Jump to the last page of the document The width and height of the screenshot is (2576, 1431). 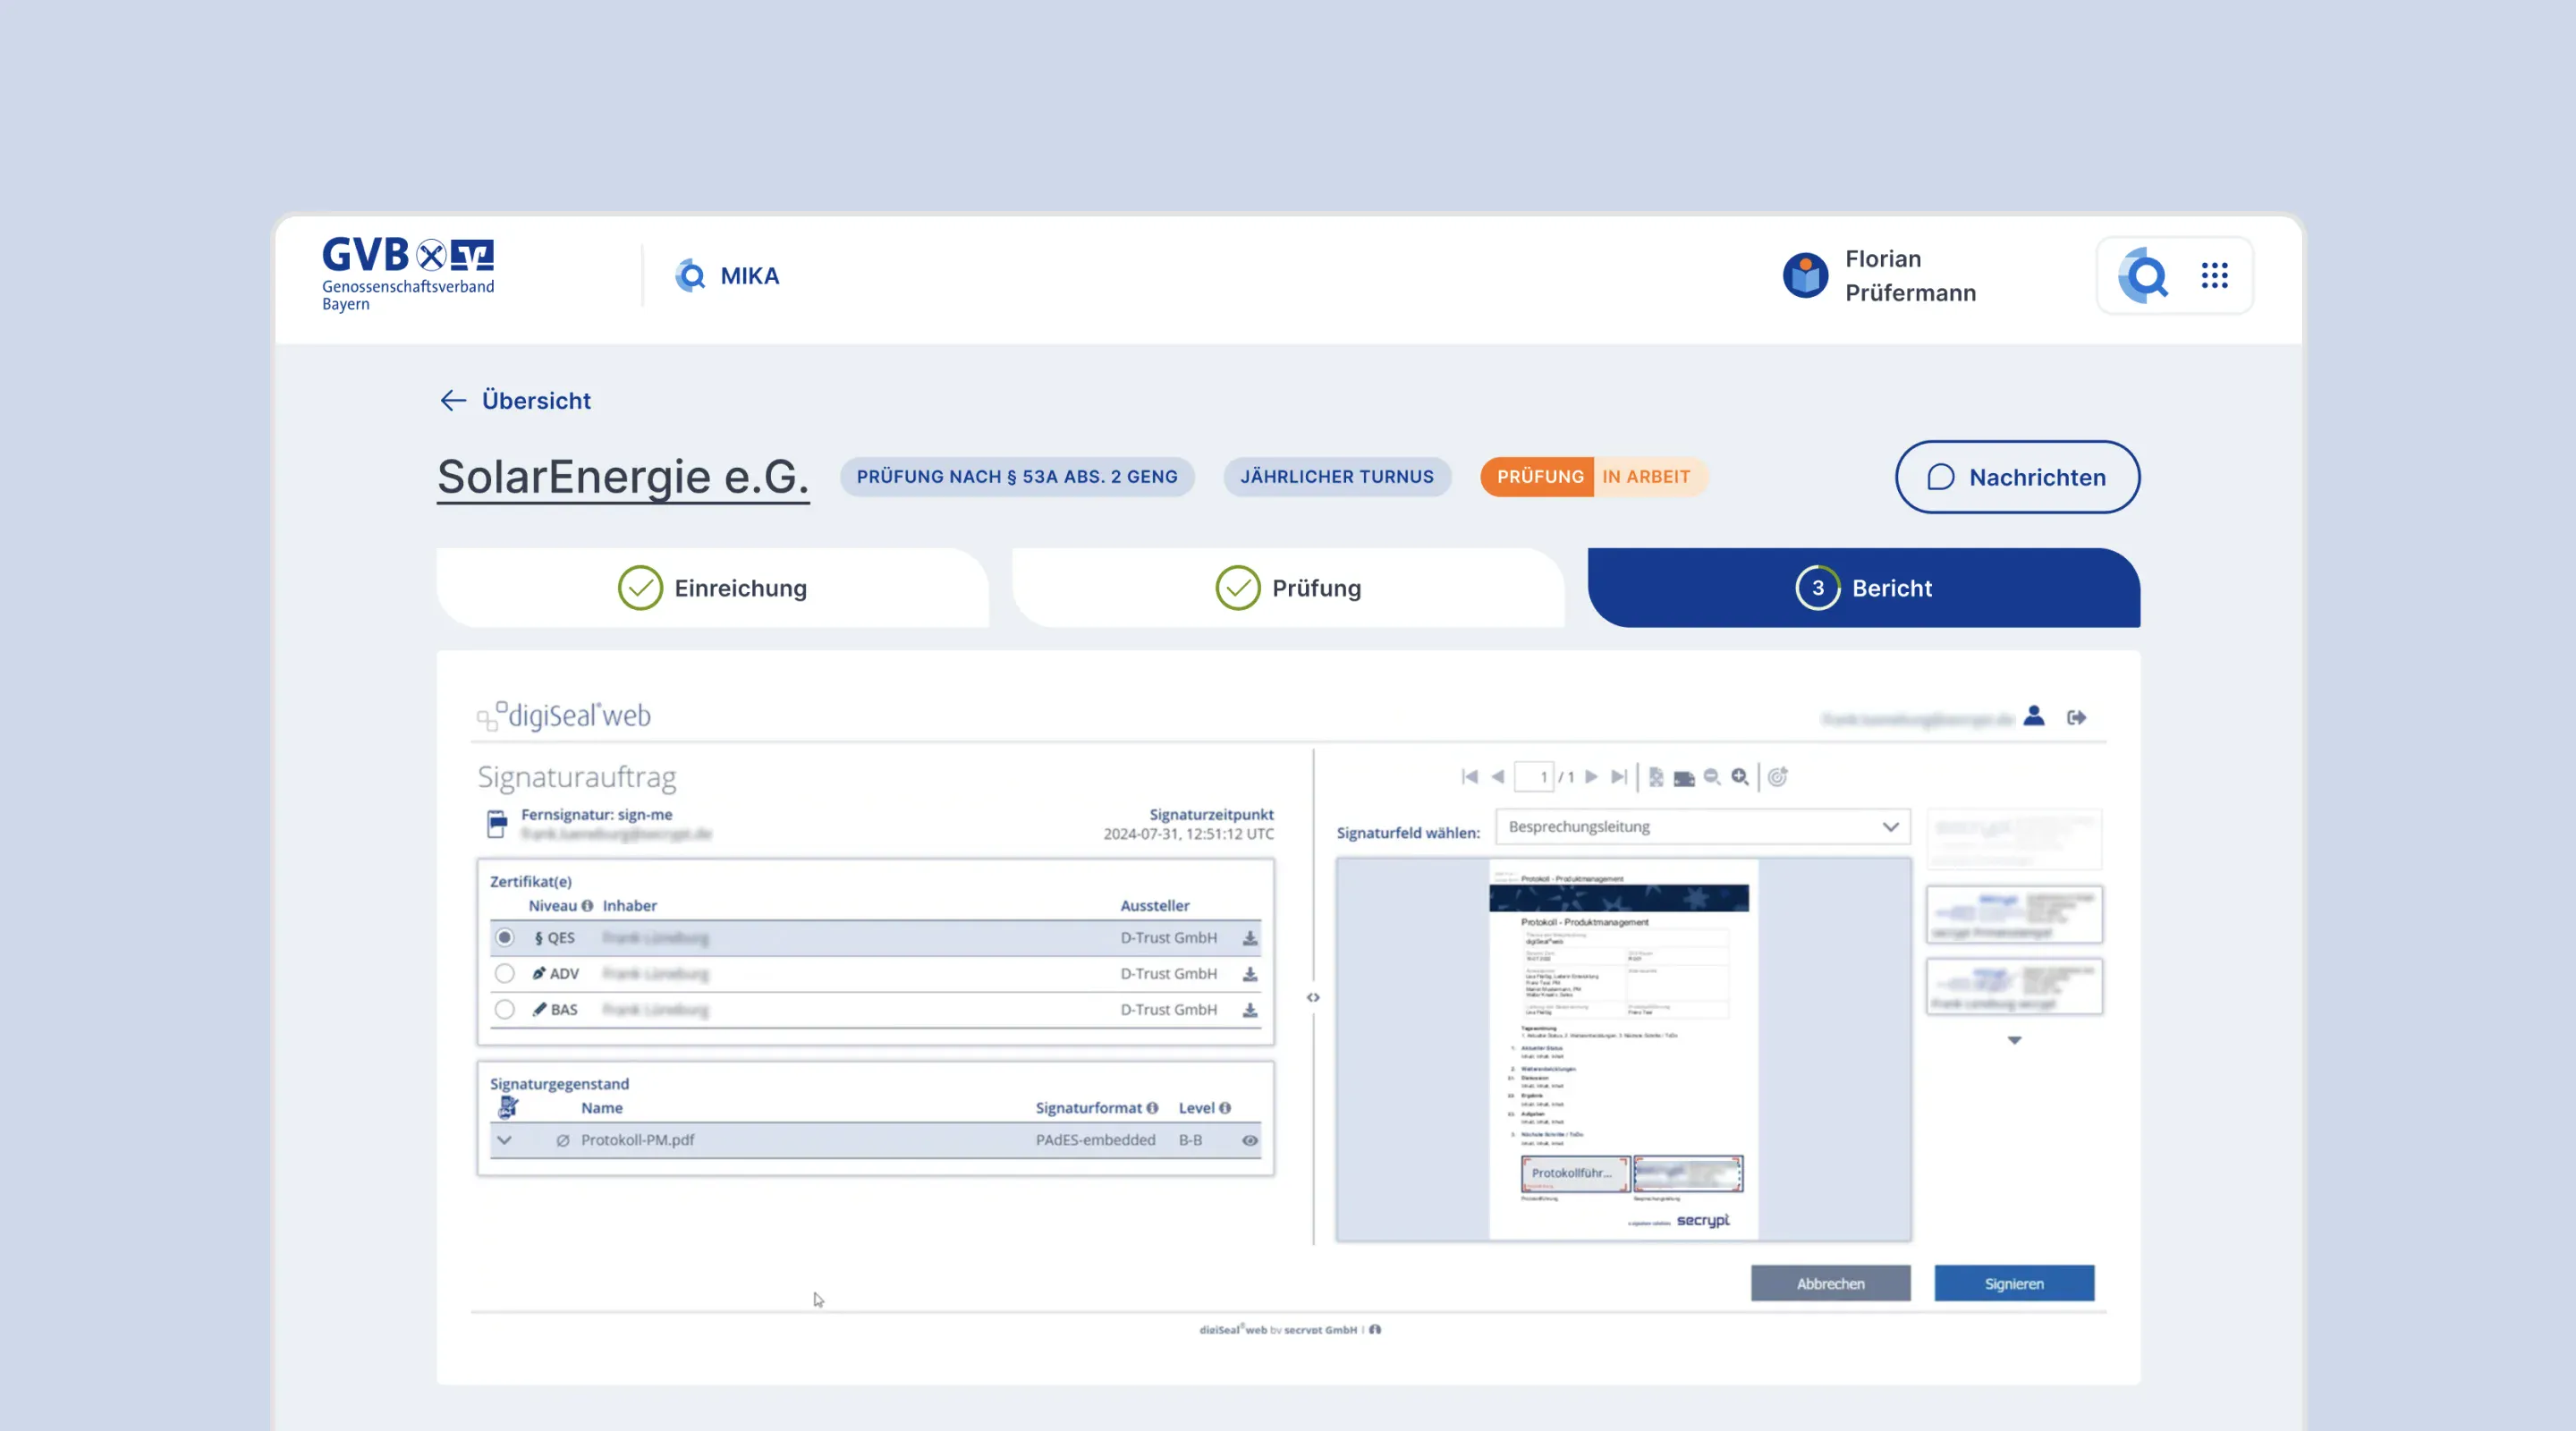point(1619,777)
